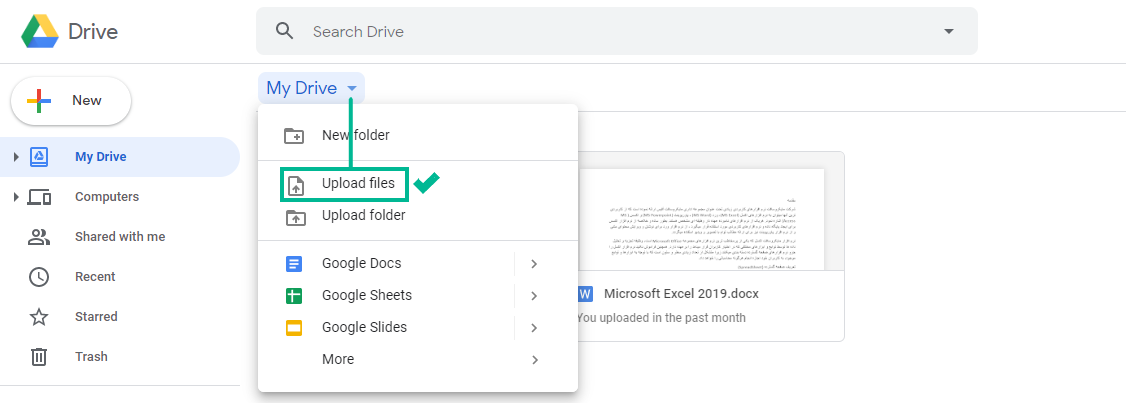Click the Upload files icon

[x=294, y=185]
